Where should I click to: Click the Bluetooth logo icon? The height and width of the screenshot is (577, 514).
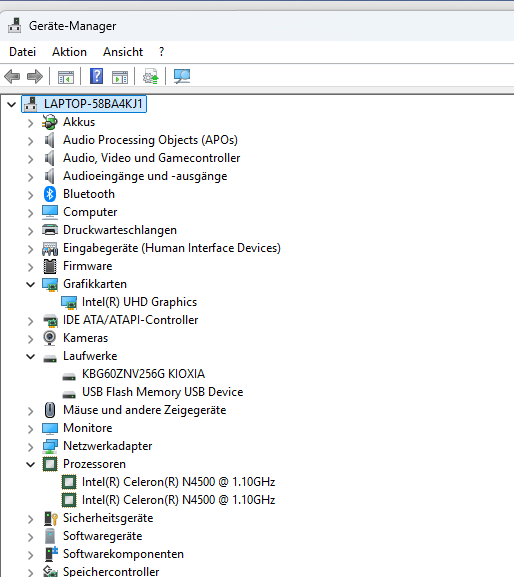[x=50, y=194]
